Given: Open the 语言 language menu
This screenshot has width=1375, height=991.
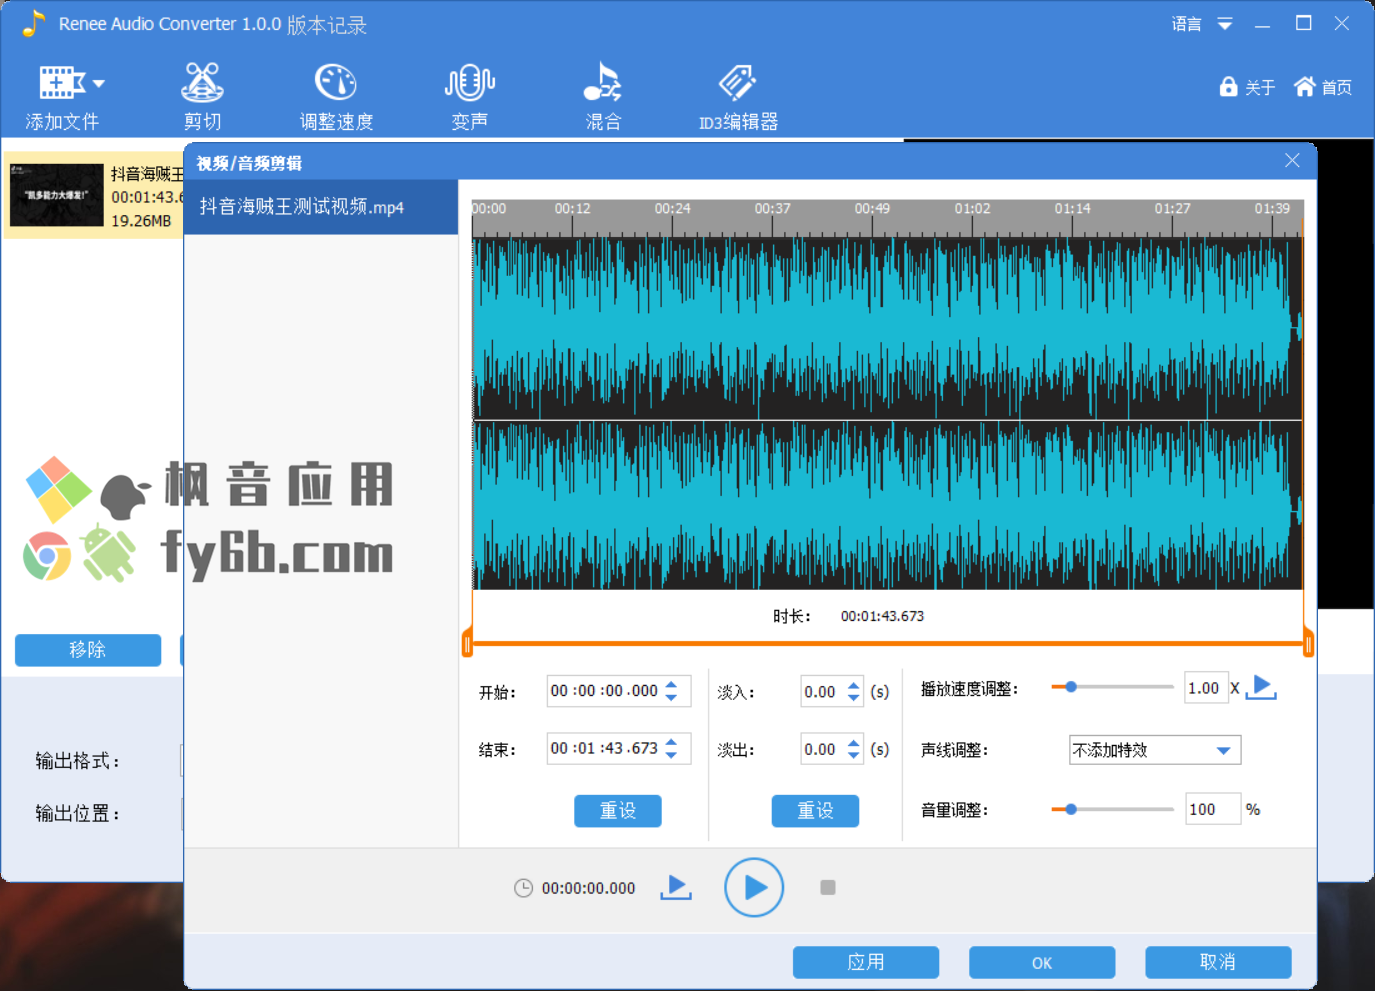Looking at the screenshot, I should 1201,24.
